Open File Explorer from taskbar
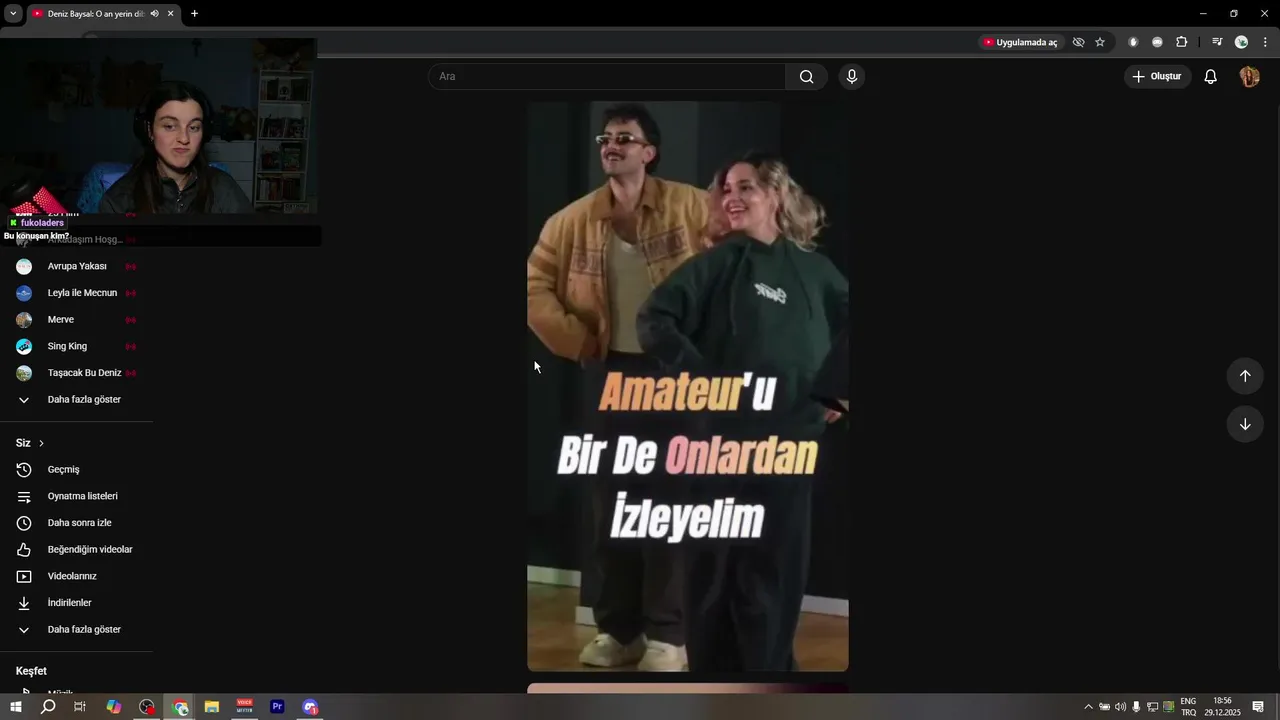Screen dimensions: 1280x720 point(212,707)
